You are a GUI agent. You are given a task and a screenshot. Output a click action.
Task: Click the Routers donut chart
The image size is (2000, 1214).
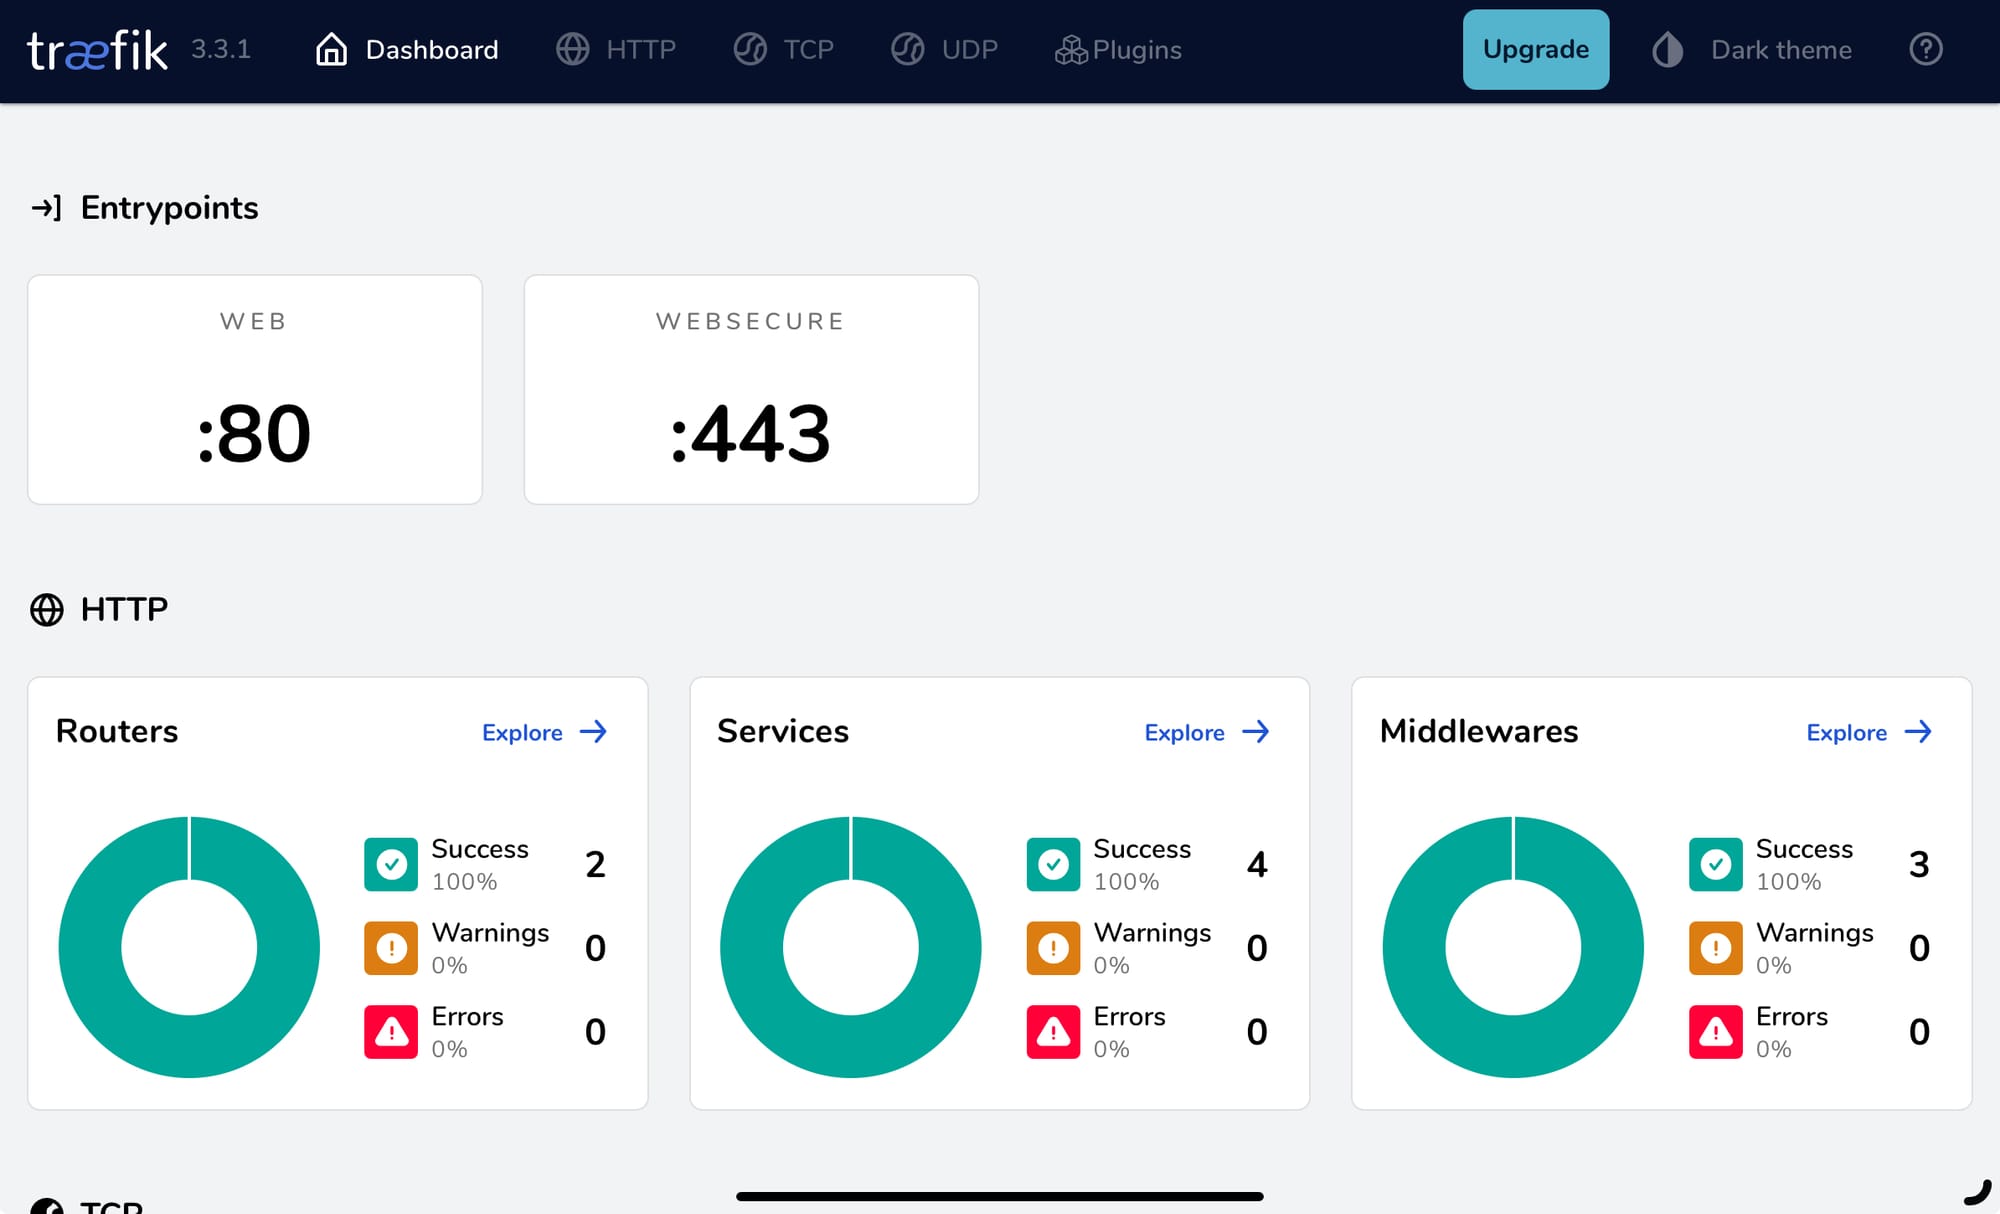point(189,947)
